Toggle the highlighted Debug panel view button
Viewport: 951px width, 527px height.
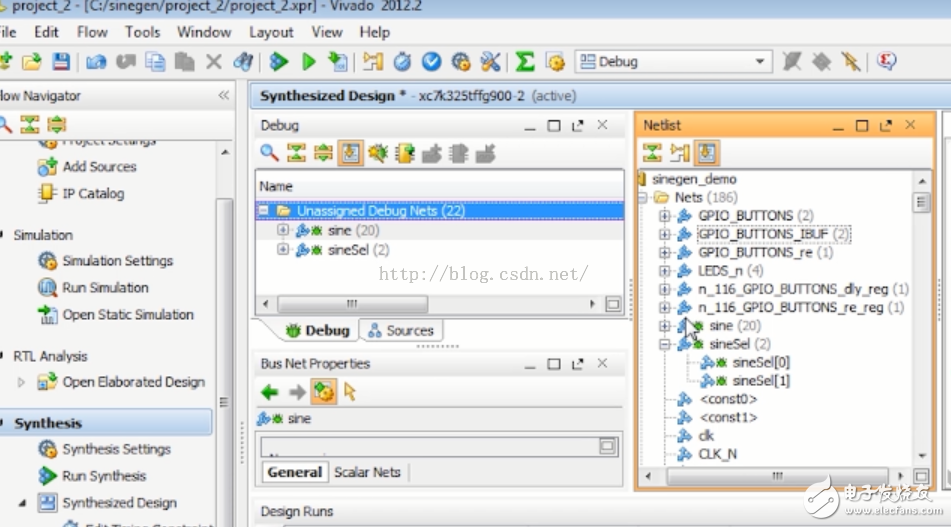[350, 153]
